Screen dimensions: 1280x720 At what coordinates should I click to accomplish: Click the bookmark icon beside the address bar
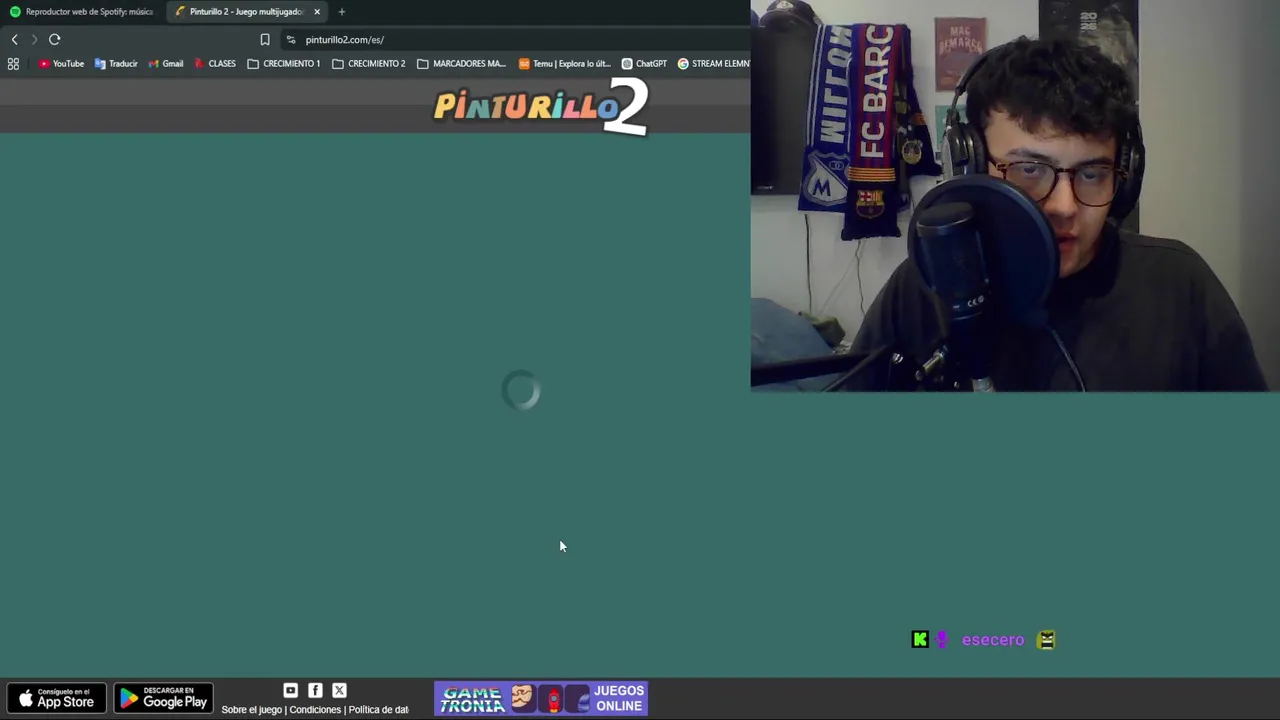click(x=265, y=40)
